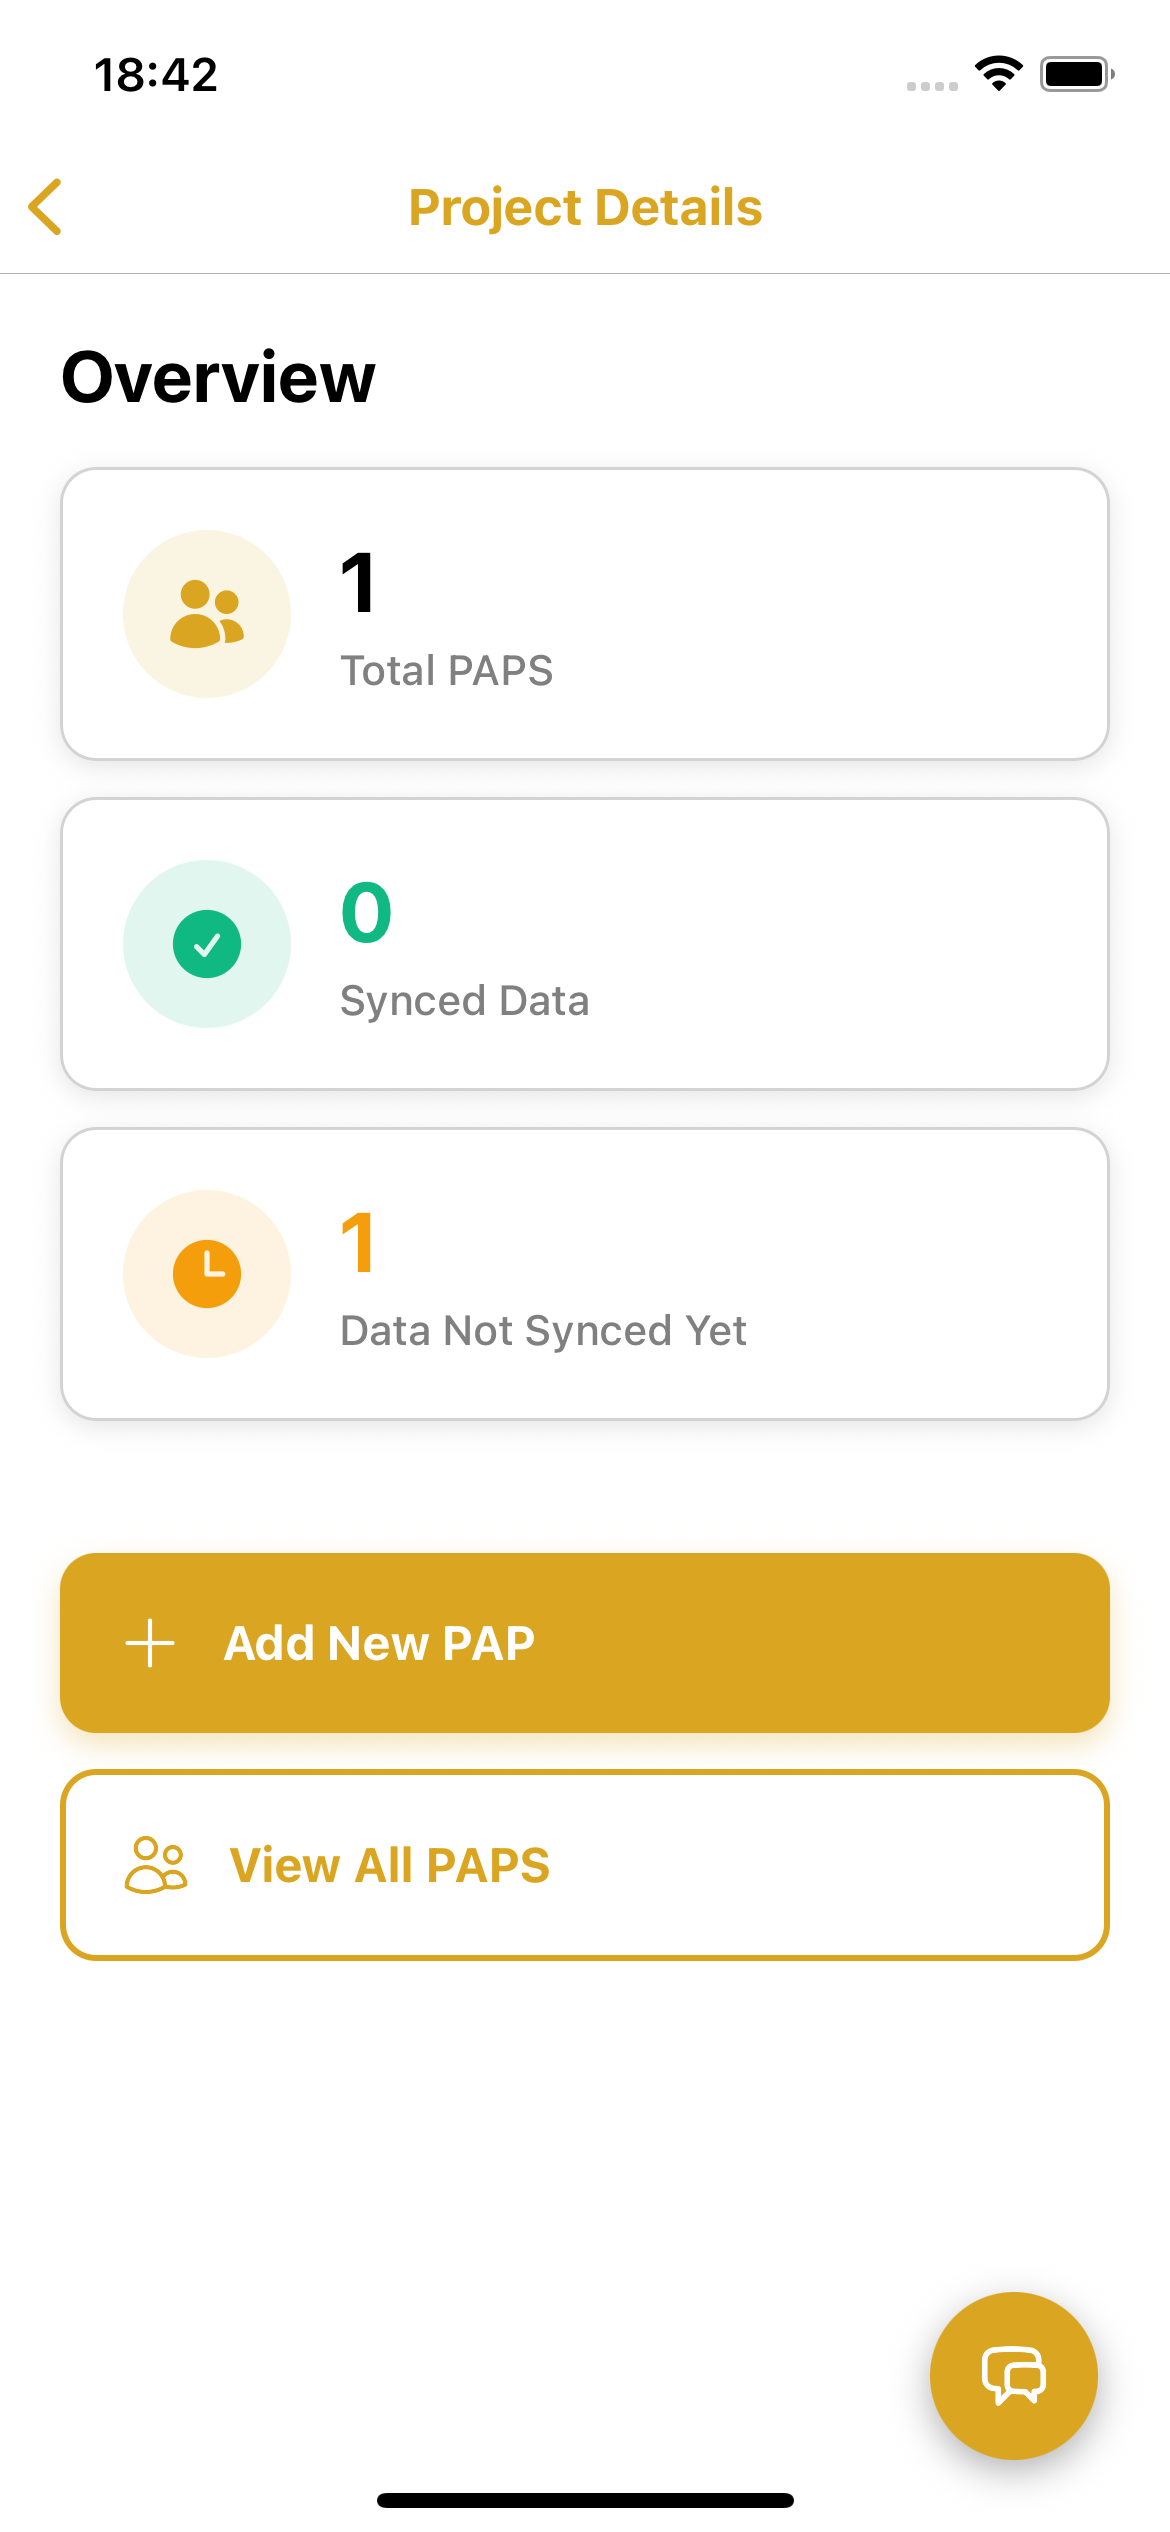
Task: Tap the orange unsynced count number
Action: [x=358, y=1243]
